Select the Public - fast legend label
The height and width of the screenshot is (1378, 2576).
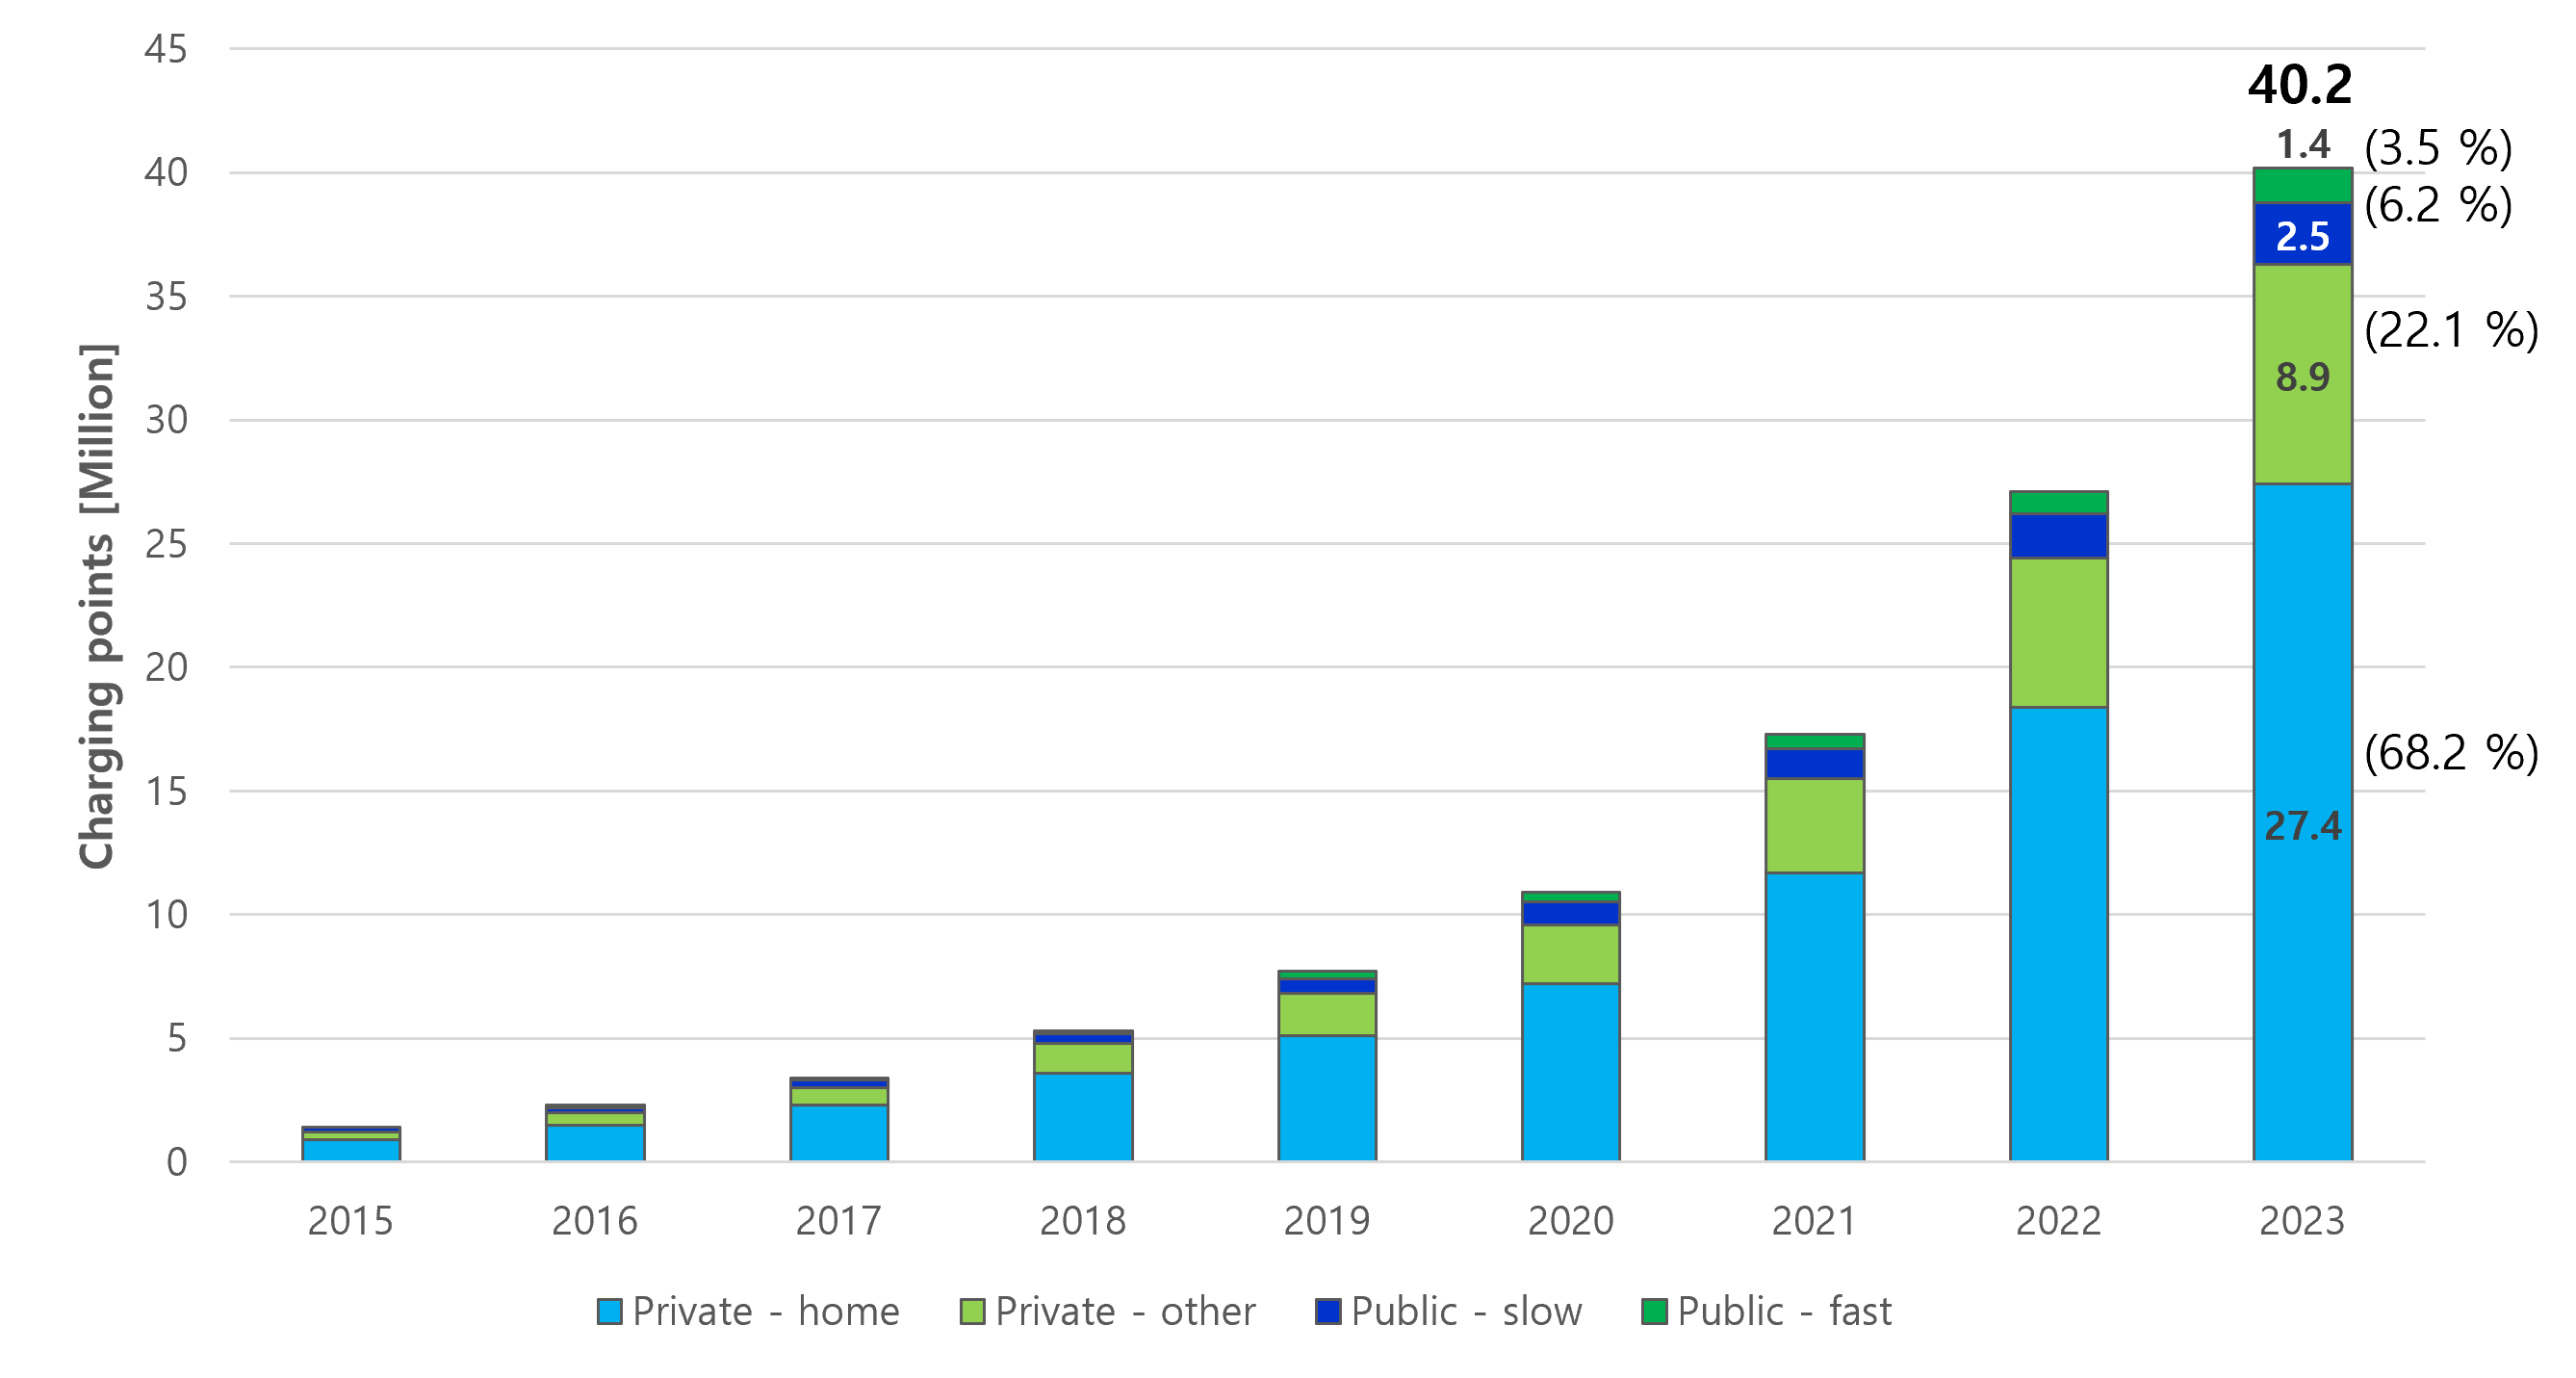point(1784,1311)
